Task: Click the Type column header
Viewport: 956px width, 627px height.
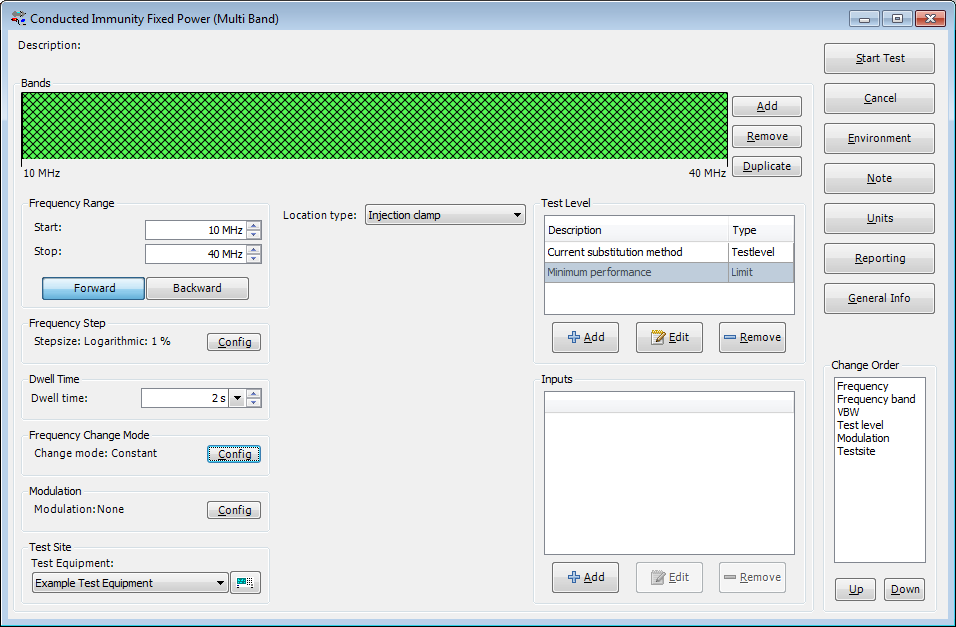Action: (x=761, y=230)
